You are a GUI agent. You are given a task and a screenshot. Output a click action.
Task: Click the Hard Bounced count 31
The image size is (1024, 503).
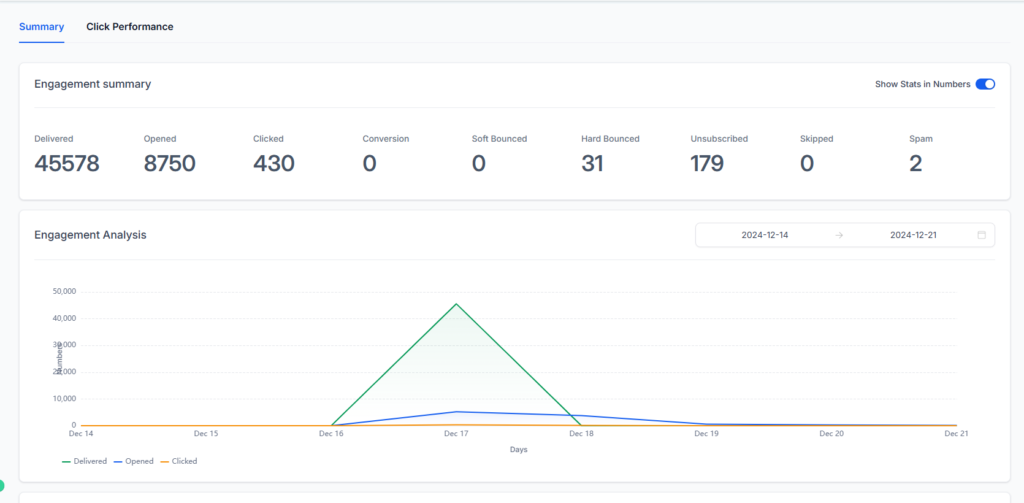pos(592,163)
